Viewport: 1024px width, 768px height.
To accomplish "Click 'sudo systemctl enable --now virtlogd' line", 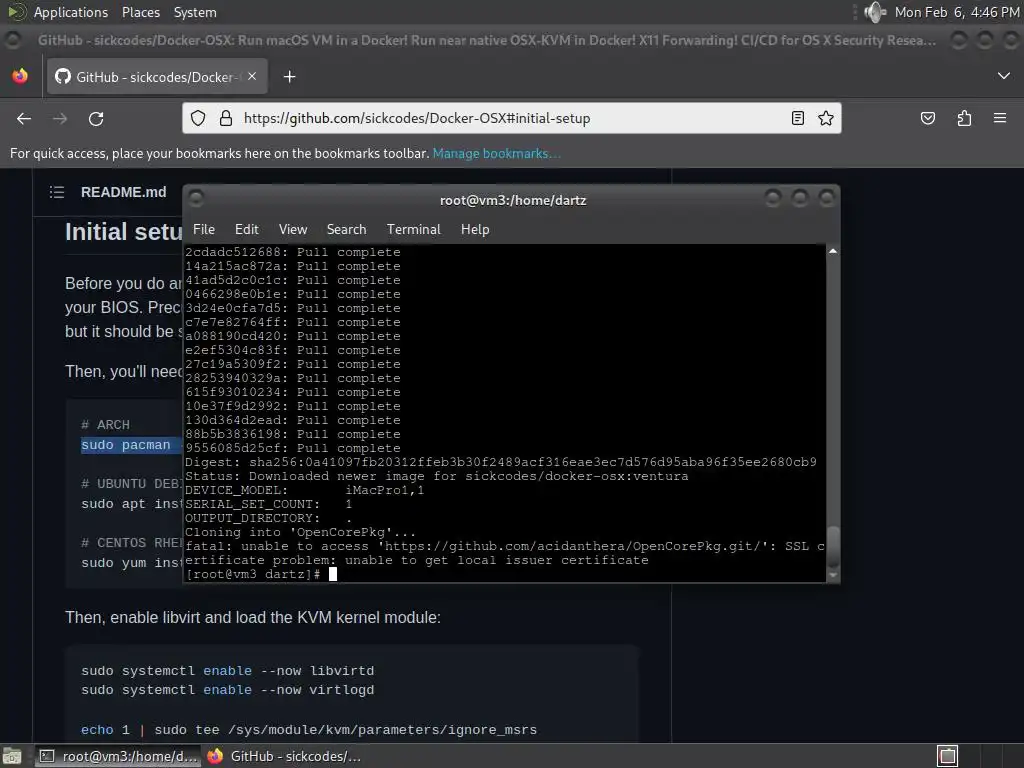I will [227, 690].
